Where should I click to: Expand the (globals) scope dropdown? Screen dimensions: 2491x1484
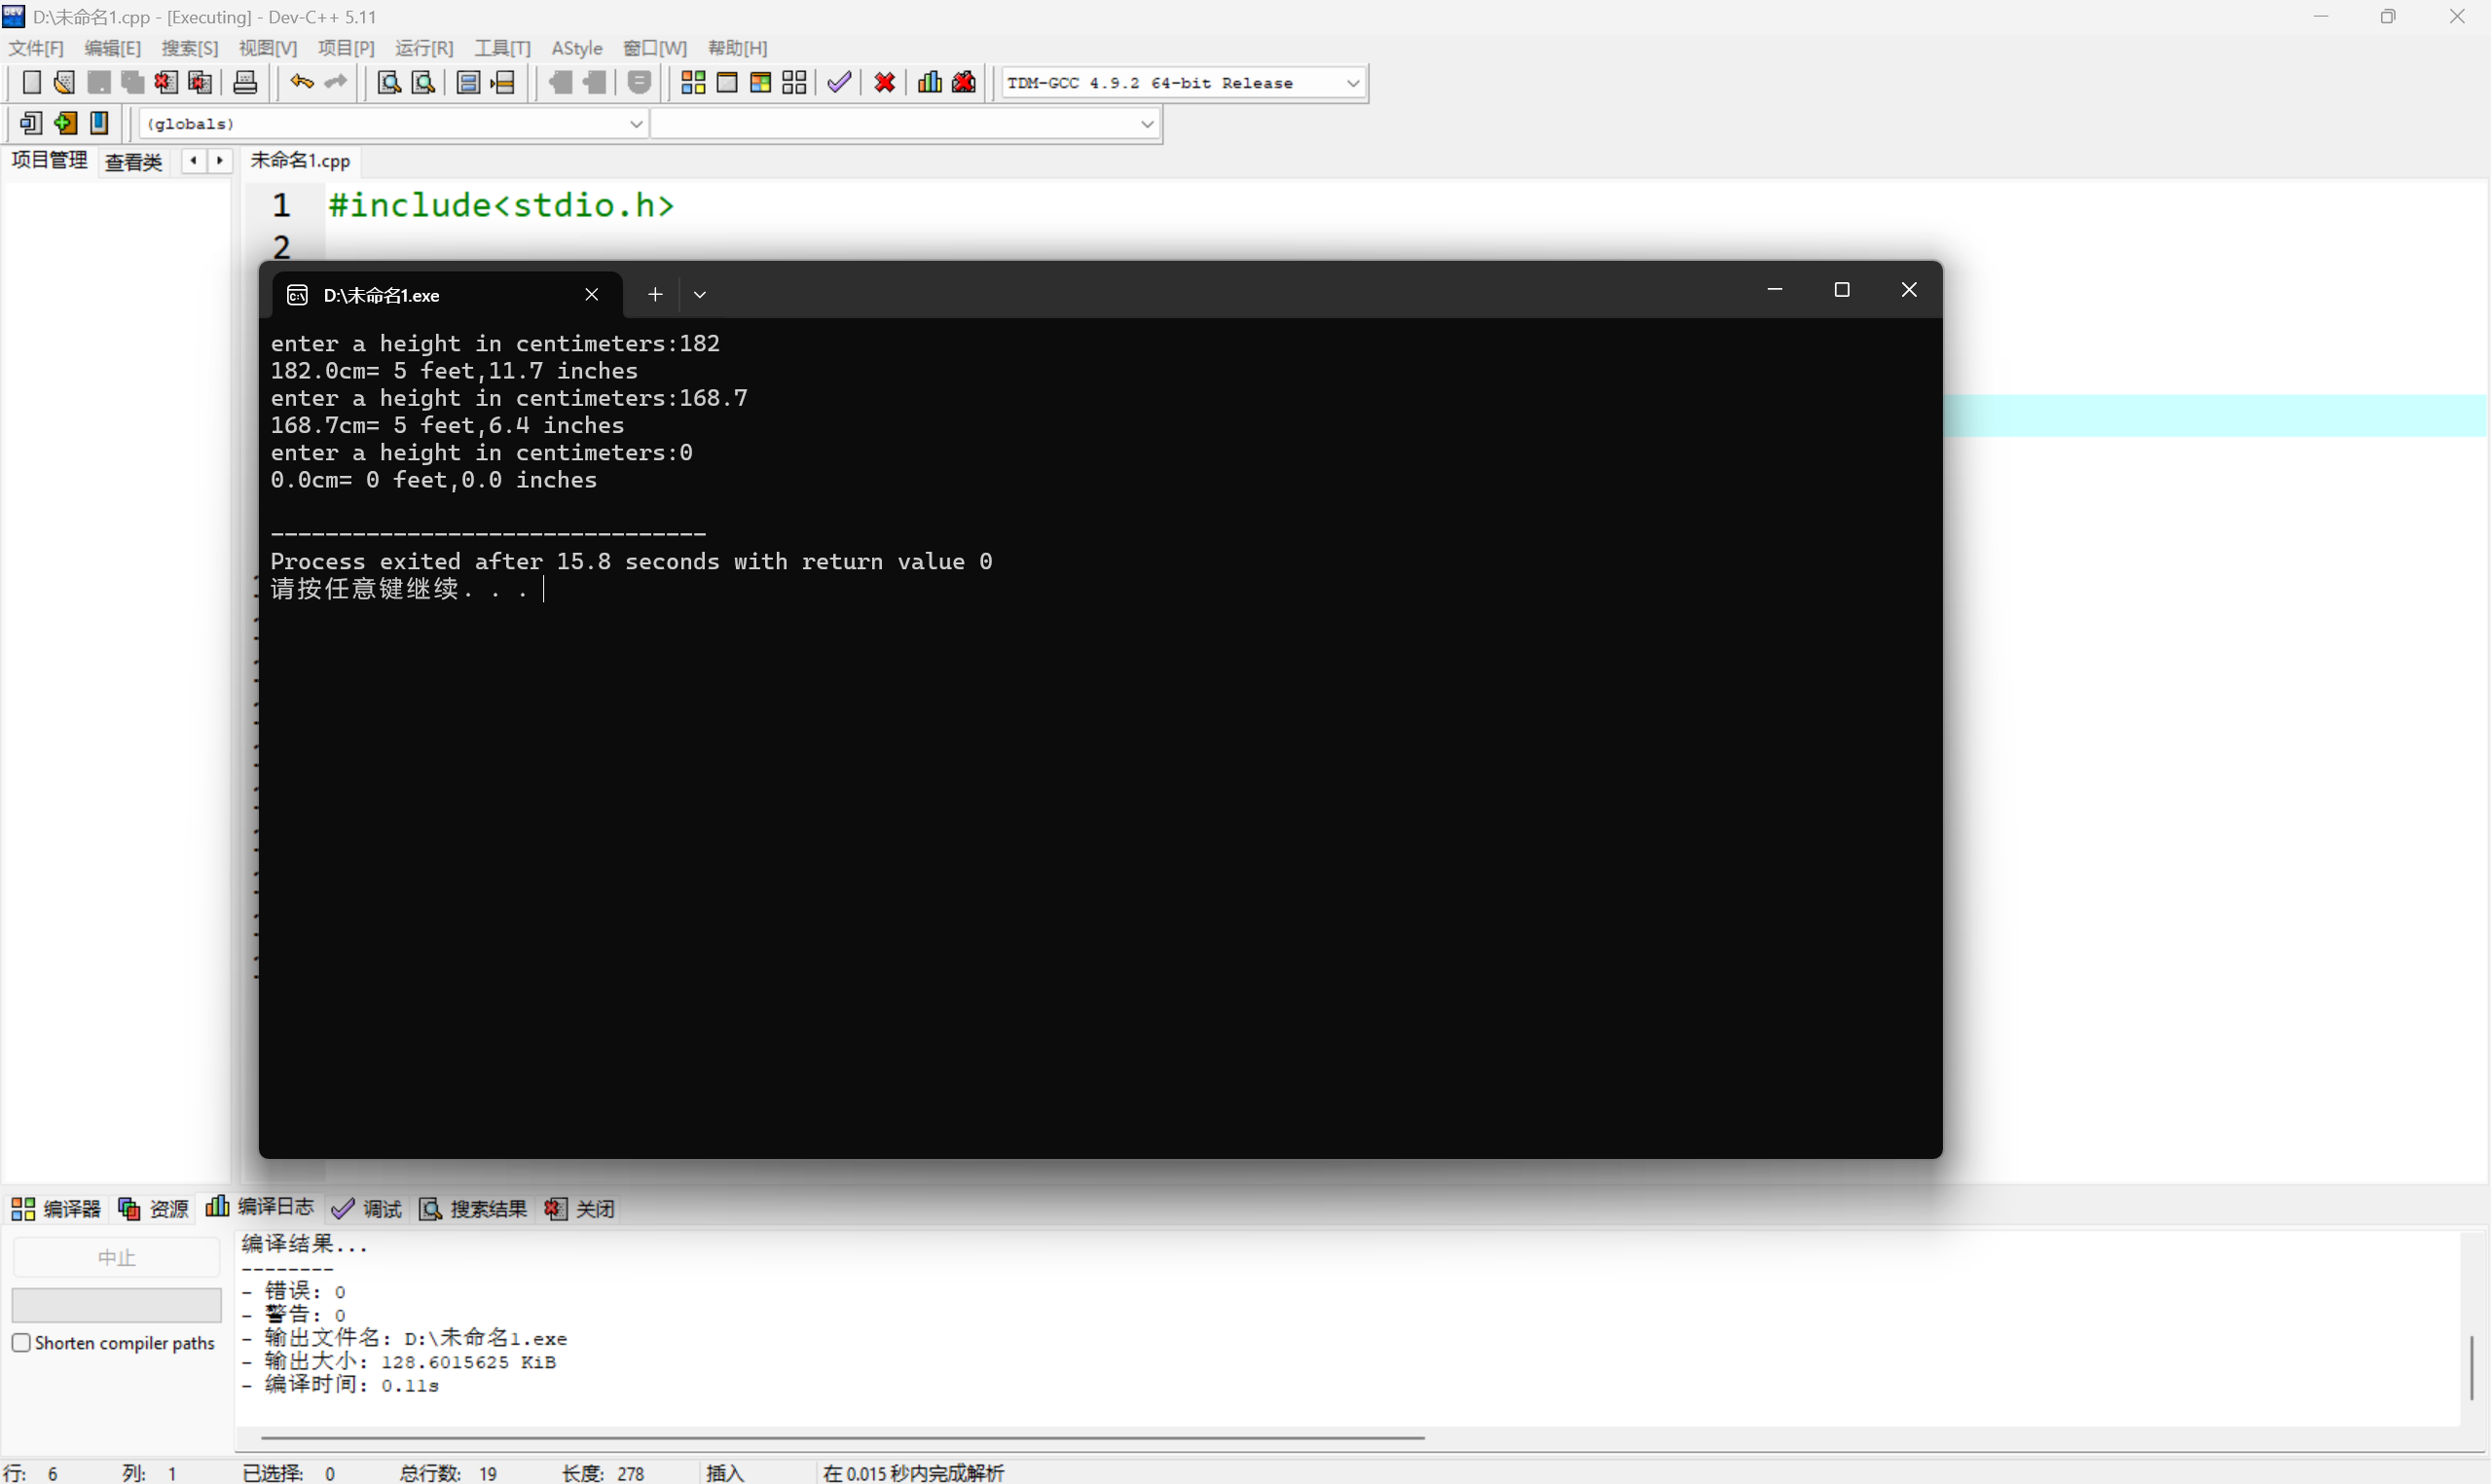click(635, 124)
